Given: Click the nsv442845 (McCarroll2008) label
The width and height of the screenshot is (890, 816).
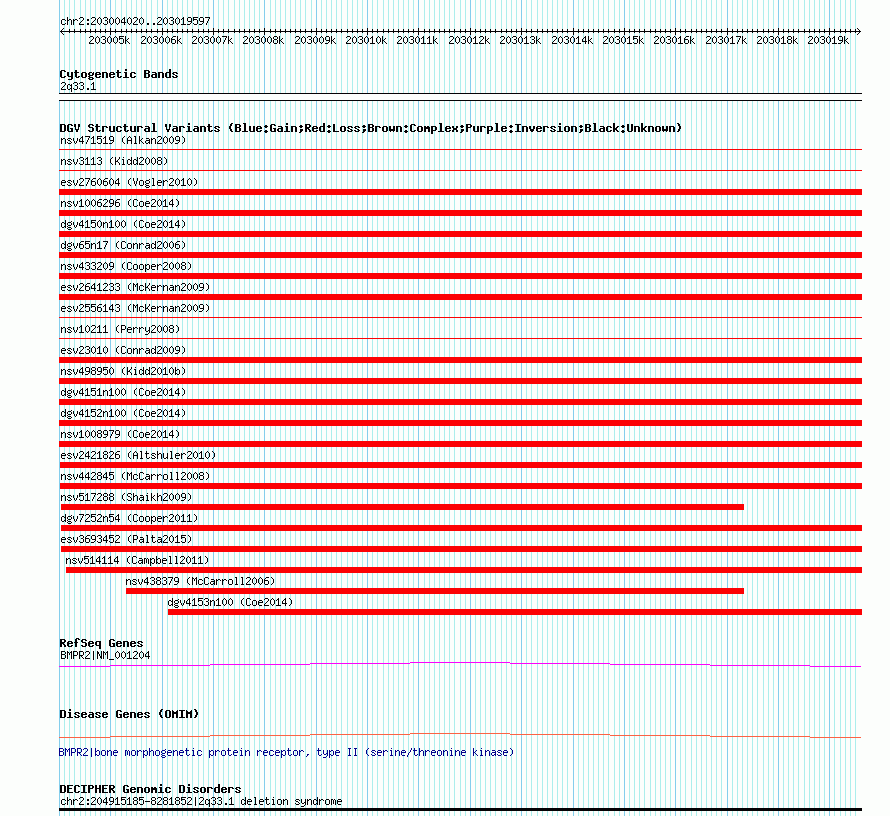Looking at the screenshot, I should click(135, 476).
